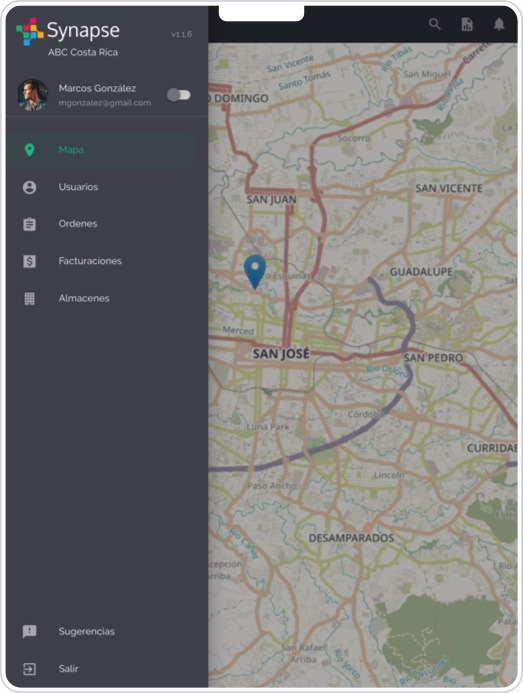Click the Almacenes building icon
This screenshot has height=693, width=523.
[30, 299]
